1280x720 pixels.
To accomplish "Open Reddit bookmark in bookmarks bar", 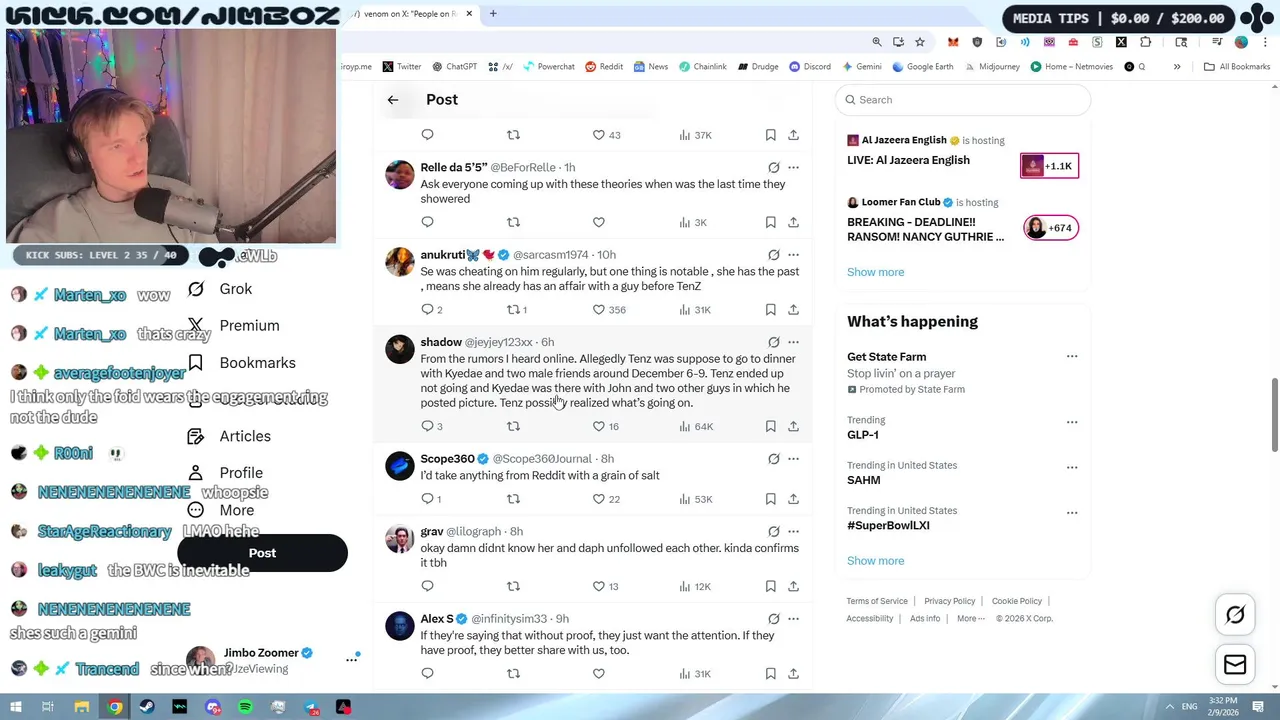I will pos(604,67).
